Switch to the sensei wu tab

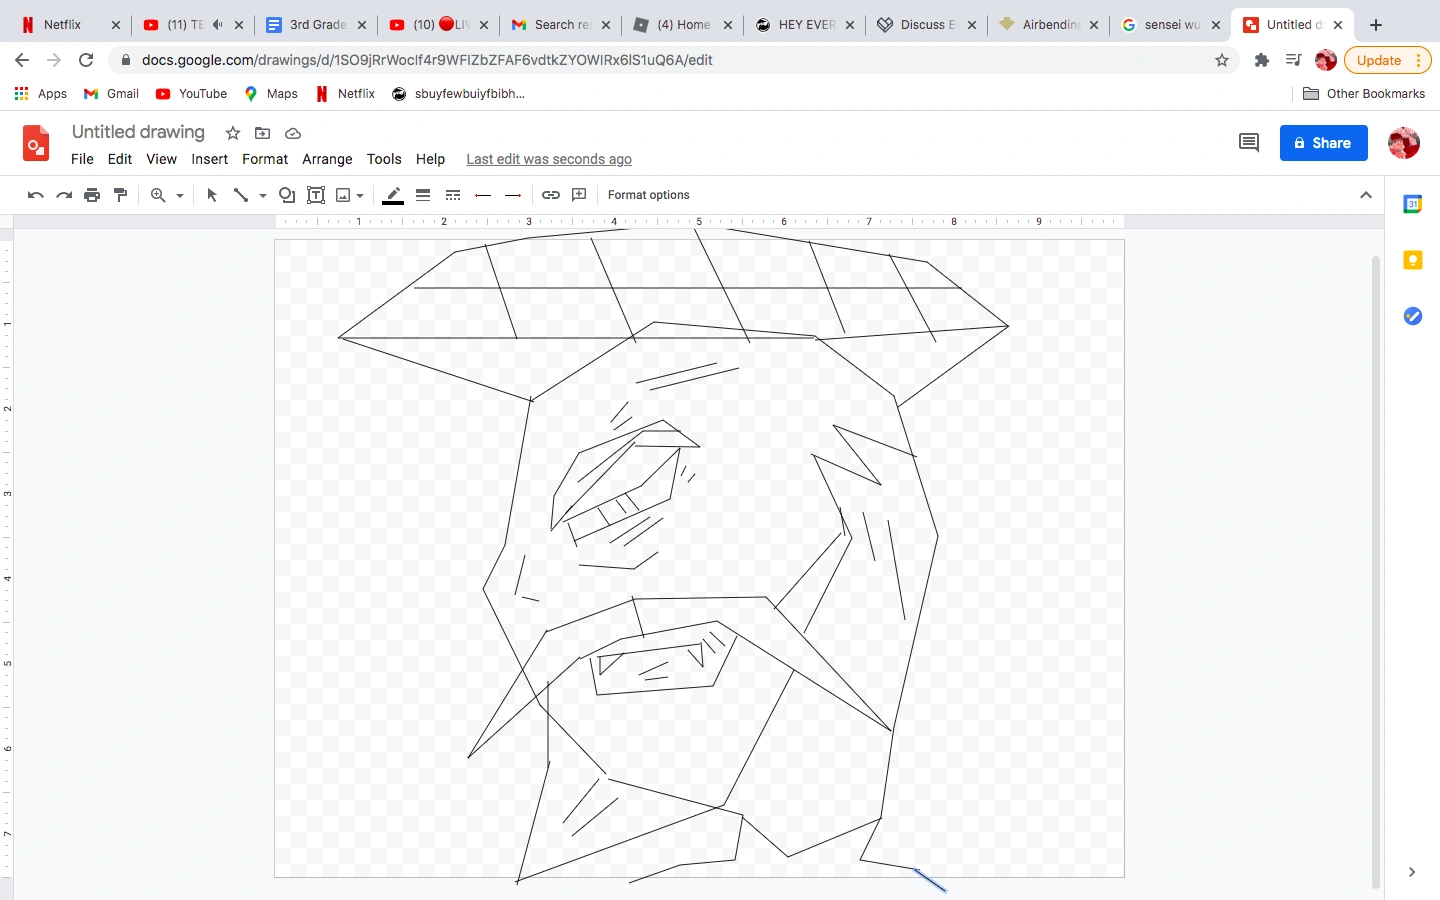coord(1170,24)
